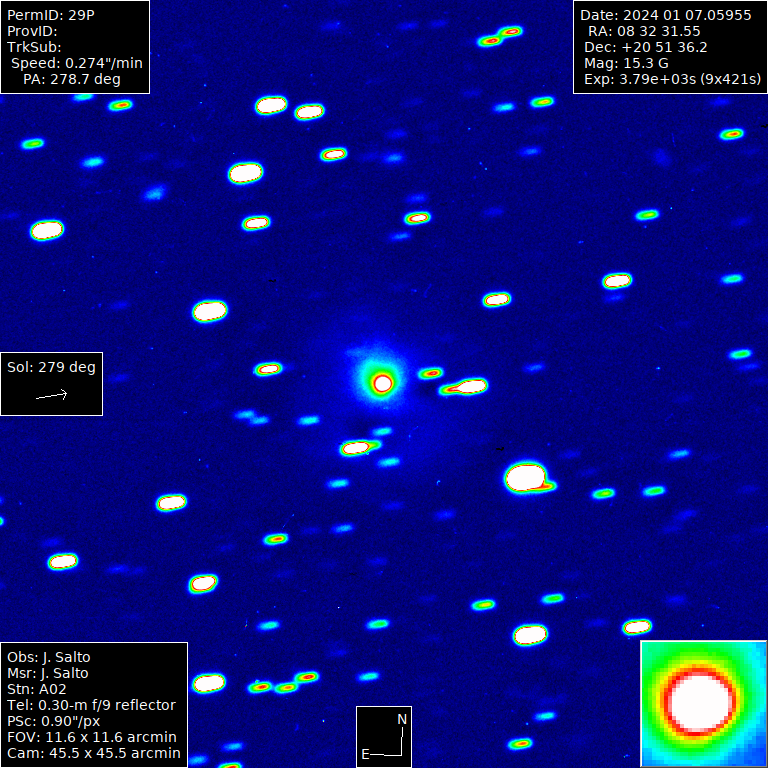Click the N/E compass orientation indicator
Screen dimensions: 768x768
pos(384,737)
